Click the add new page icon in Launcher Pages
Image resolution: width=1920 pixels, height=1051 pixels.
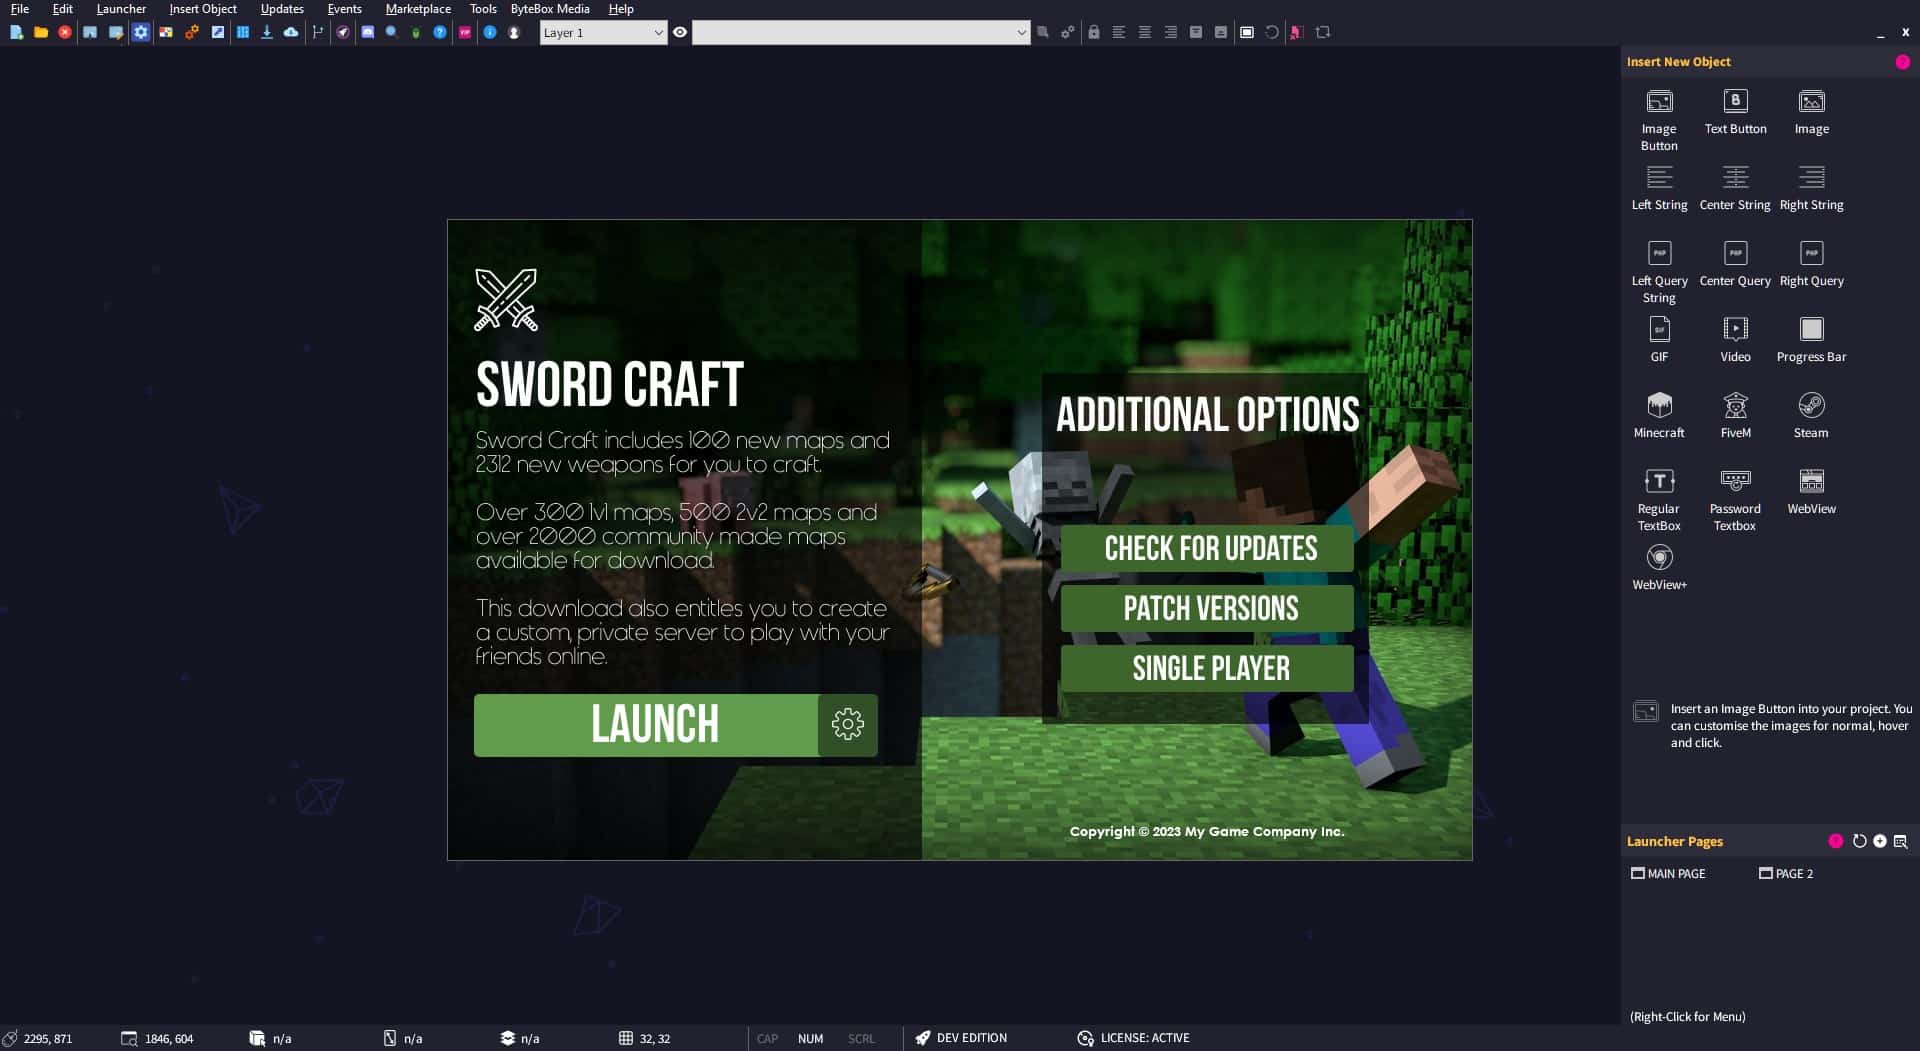point(1879,841)
